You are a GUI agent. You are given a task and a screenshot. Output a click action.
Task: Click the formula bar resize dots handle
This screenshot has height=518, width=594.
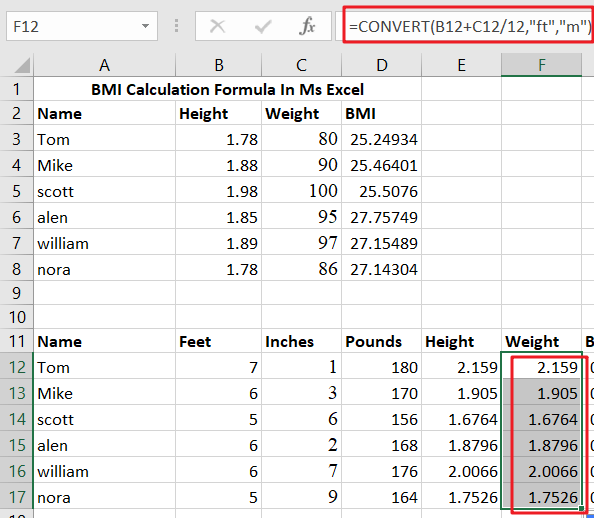(176, 26)
